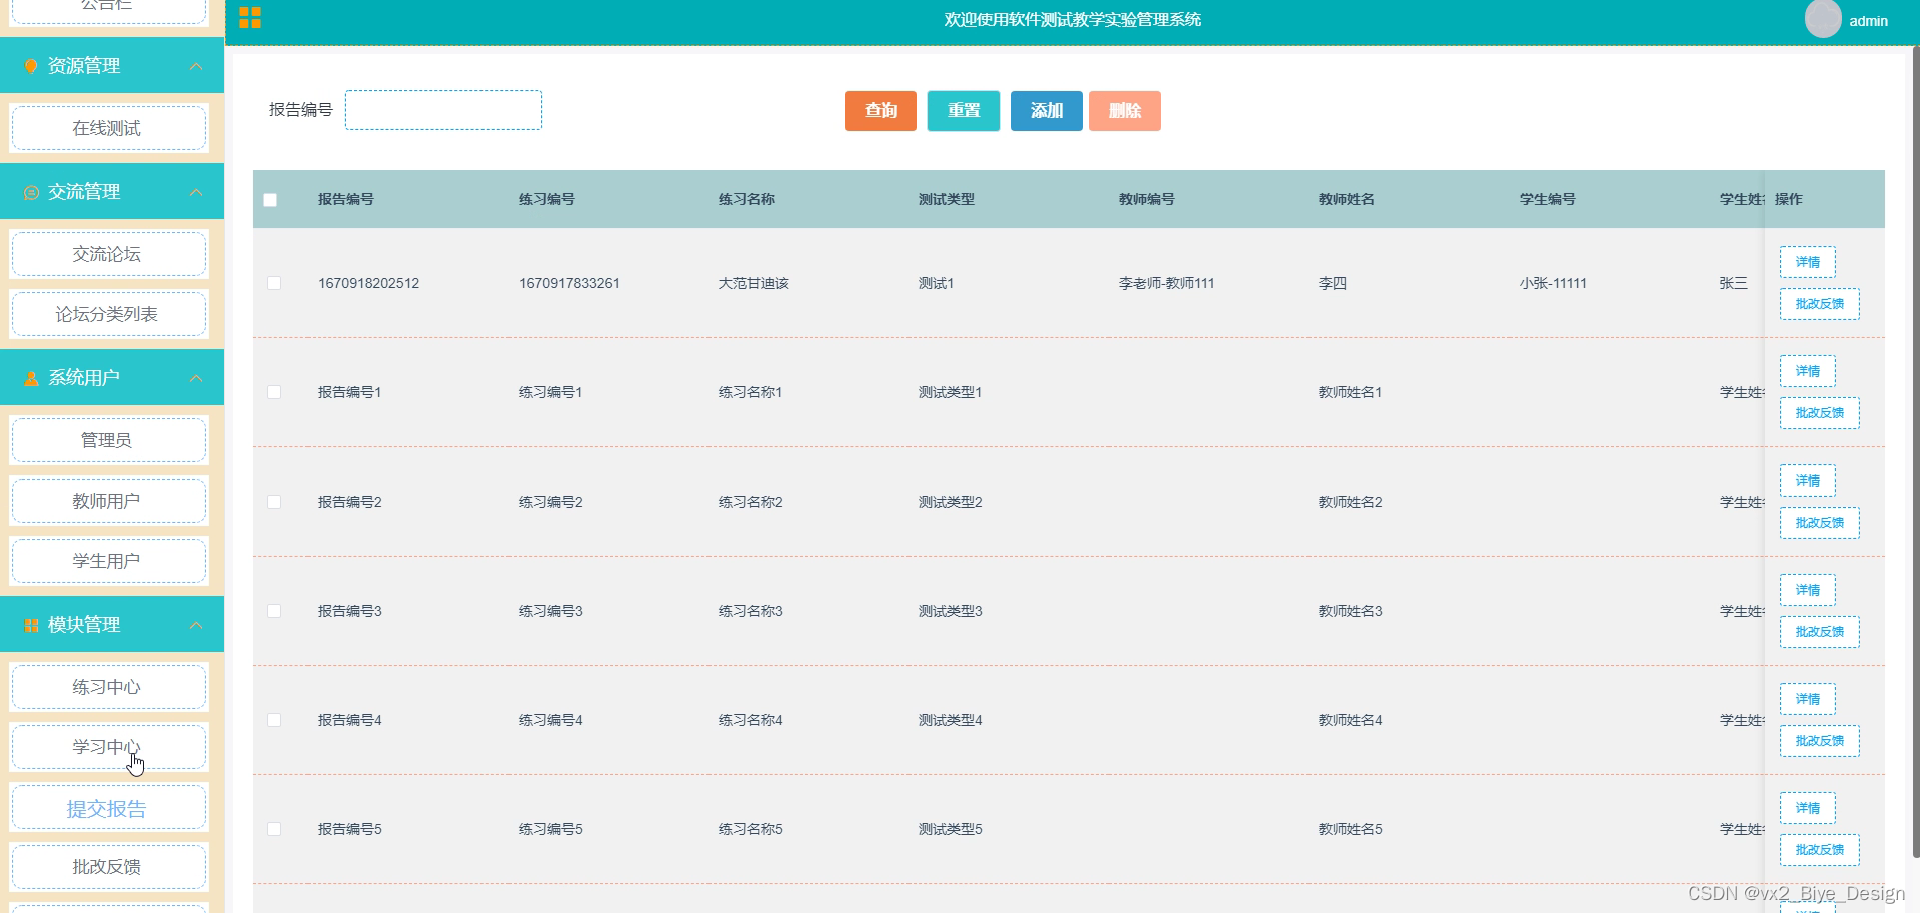Click cell 测试类型4

(x=951, y=720)
